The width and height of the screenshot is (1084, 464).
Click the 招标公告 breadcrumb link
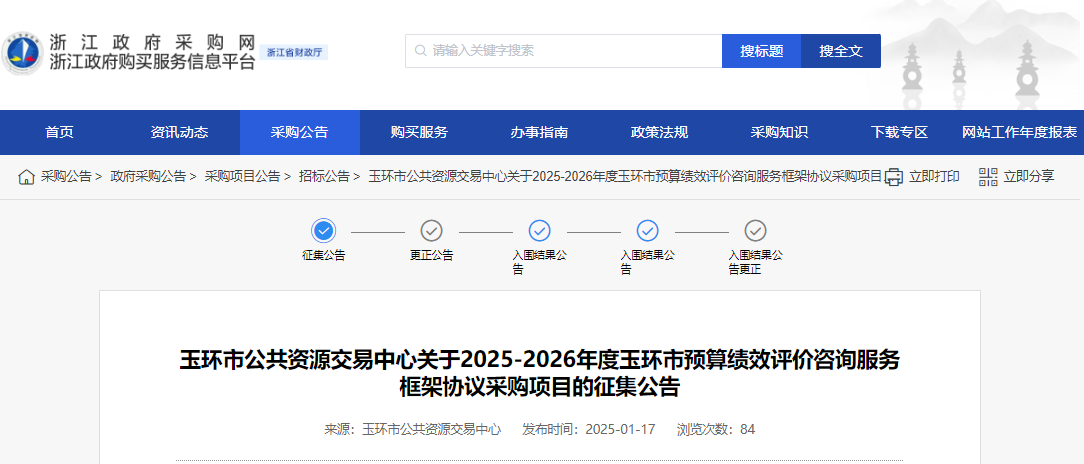tap(324, 177)
